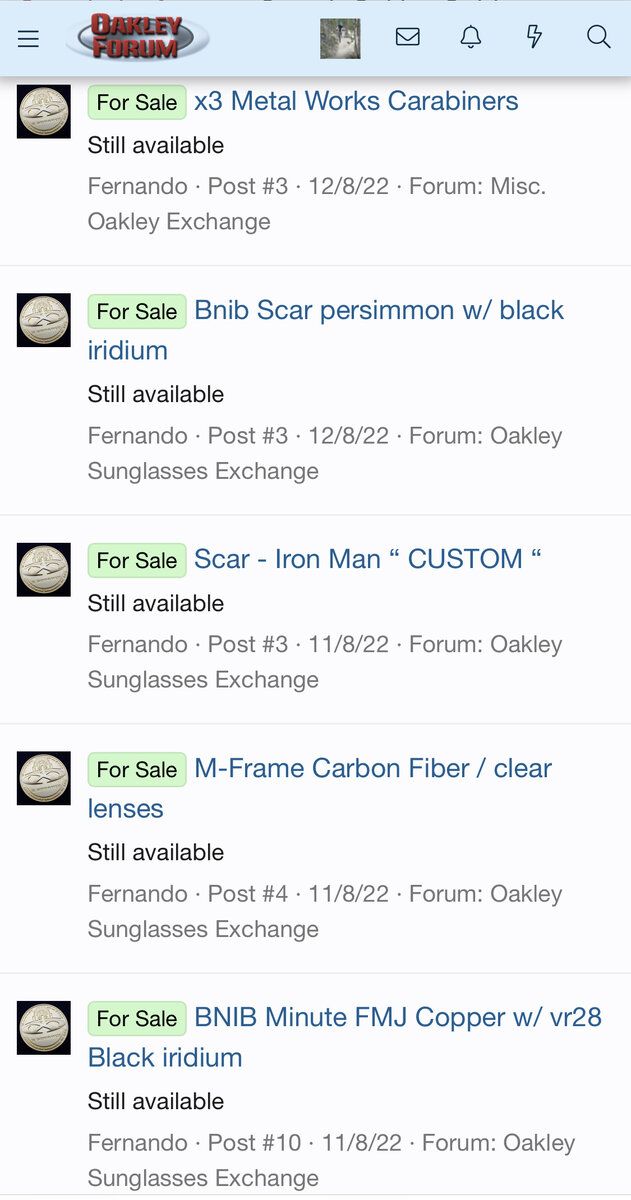The width and height of the screenshot is (631, 1200).
Task: Open the search magnifier icon
Action: coord(598,38)
